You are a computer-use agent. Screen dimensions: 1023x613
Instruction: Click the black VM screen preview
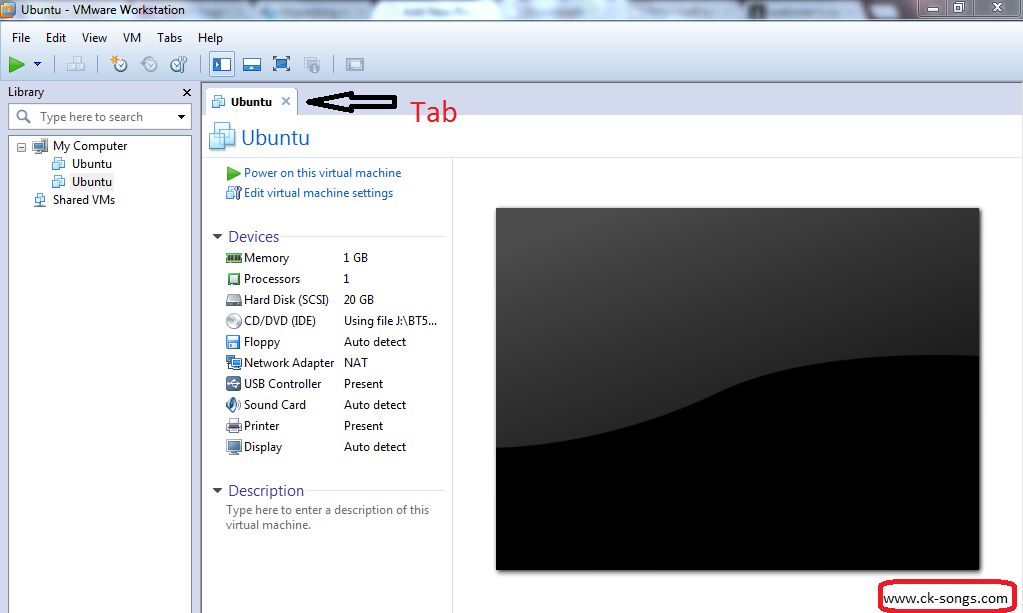[x=737, y=389]
